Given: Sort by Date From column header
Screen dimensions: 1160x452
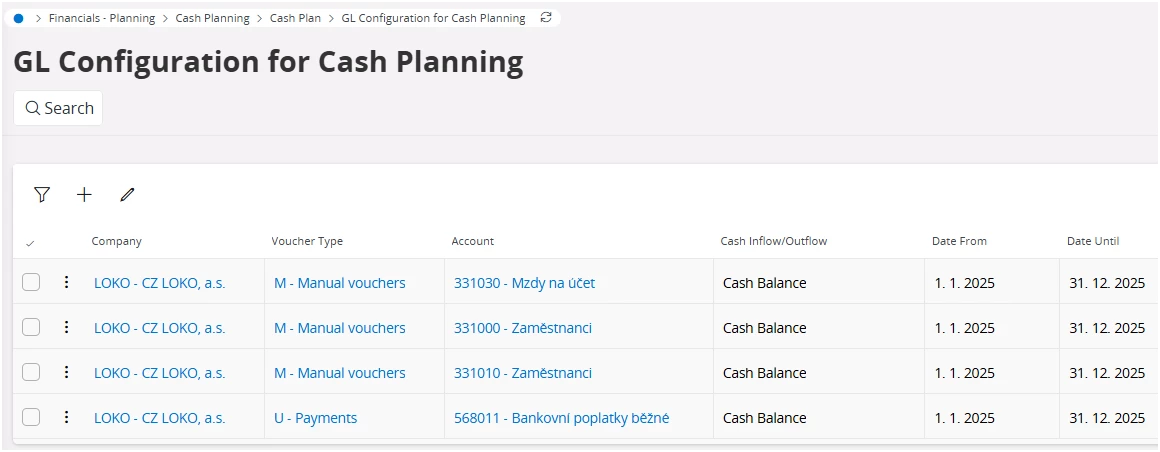Looking at the screenshot, I should [959, 241].
